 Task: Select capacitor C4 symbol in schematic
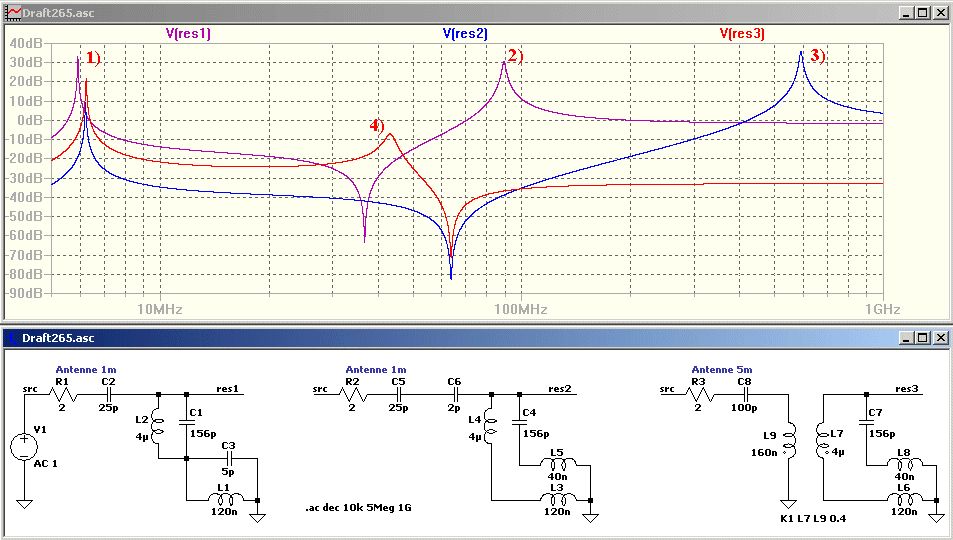coord(520,421)
